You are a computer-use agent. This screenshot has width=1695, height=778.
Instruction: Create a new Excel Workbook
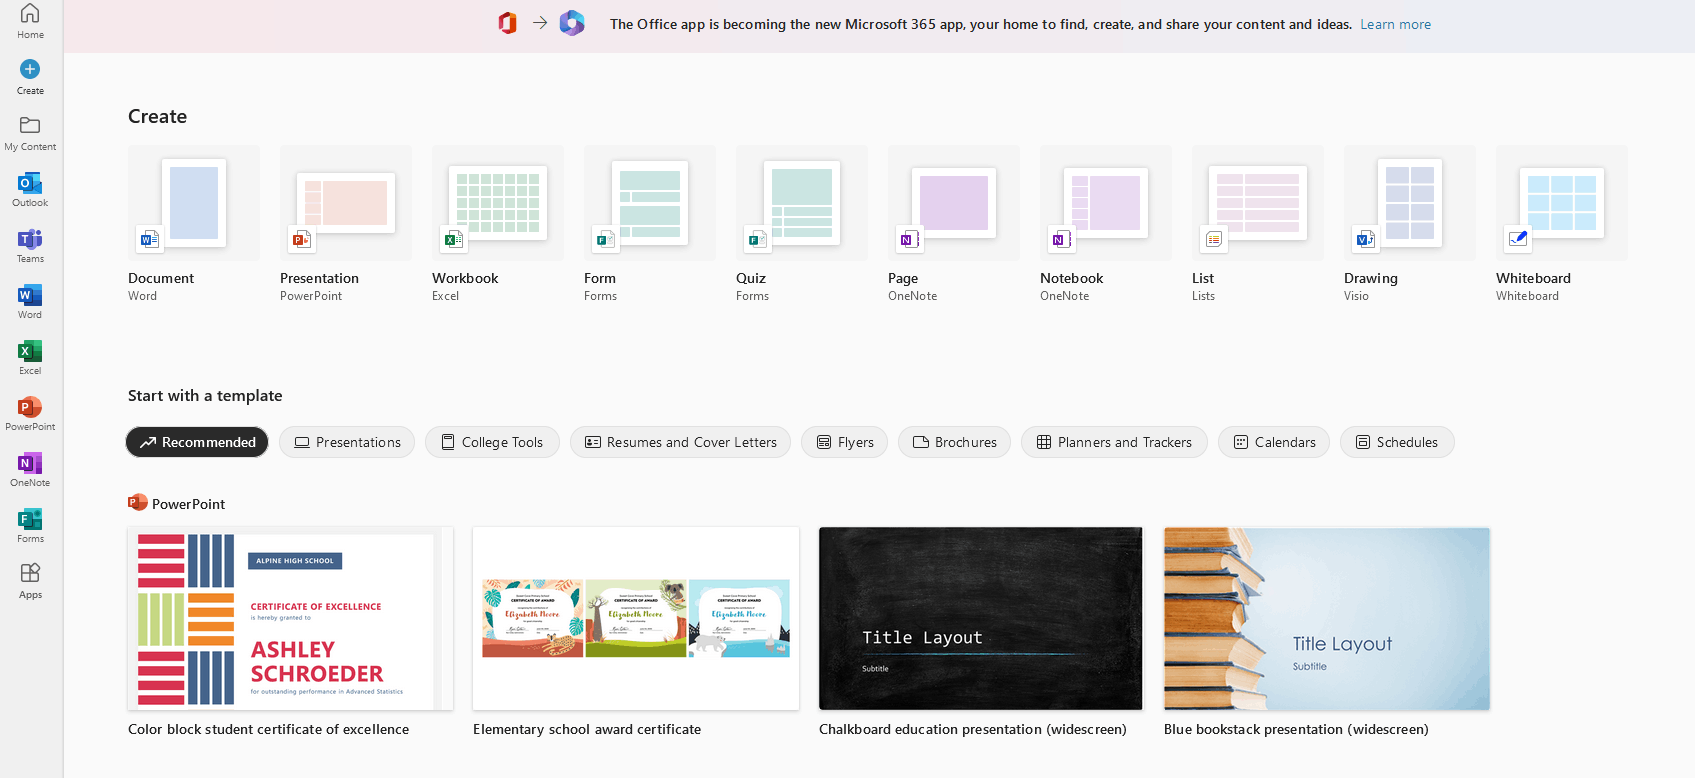498,224
